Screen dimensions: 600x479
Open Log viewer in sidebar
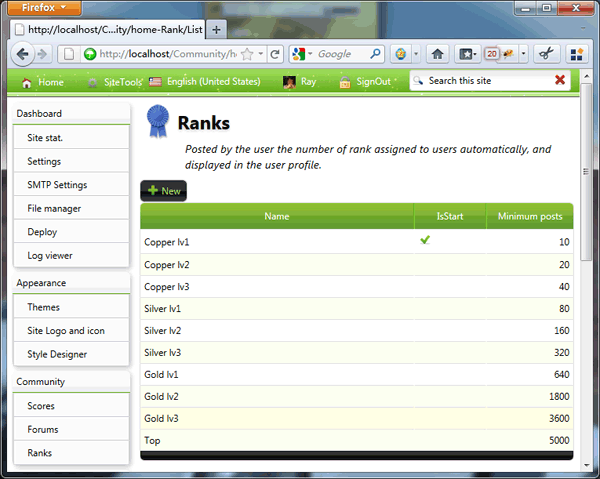(x=71, y=256)
